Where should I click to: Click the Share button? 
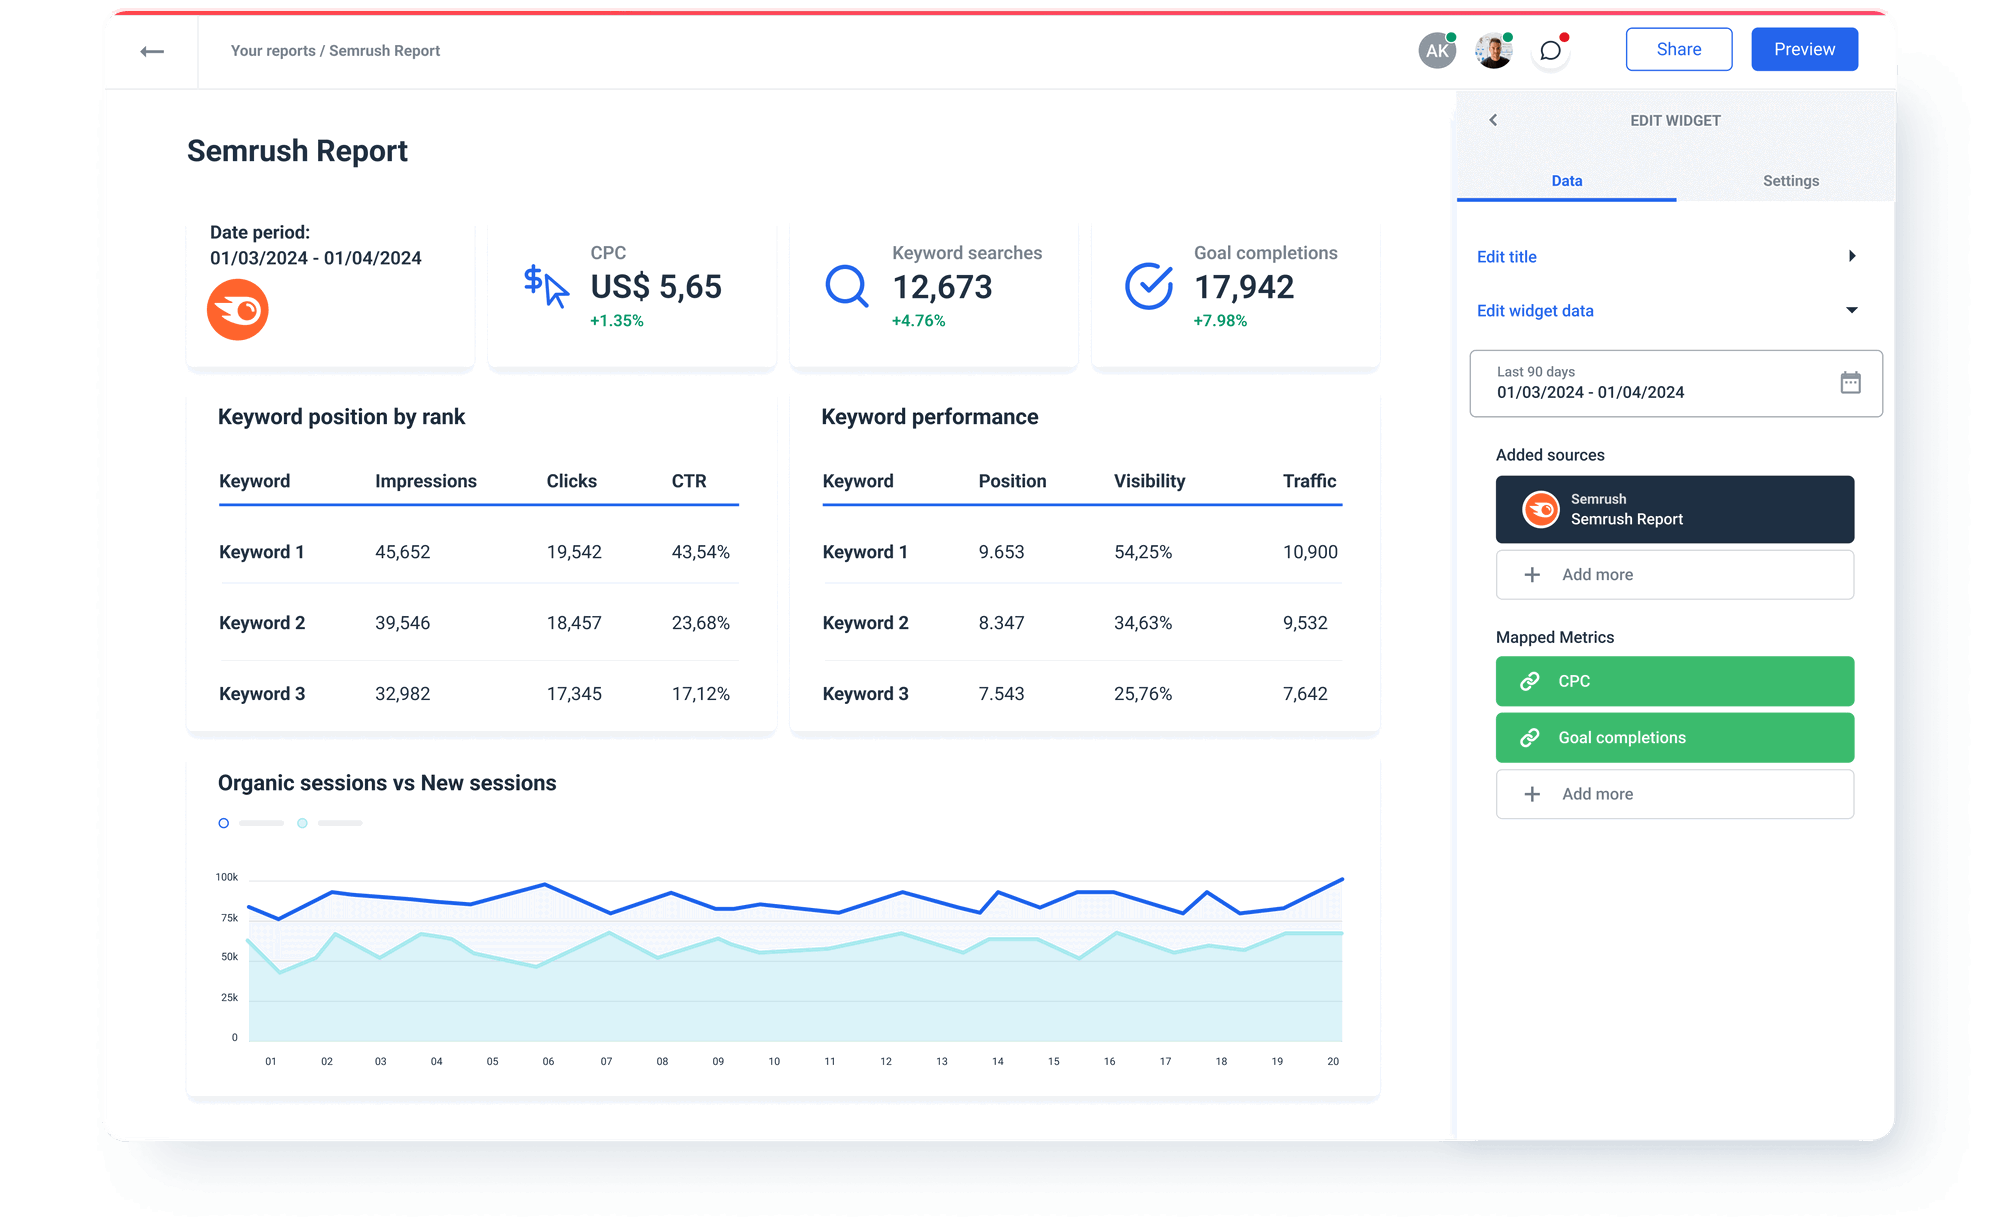pyautogui.click(x=1678, y=48)
